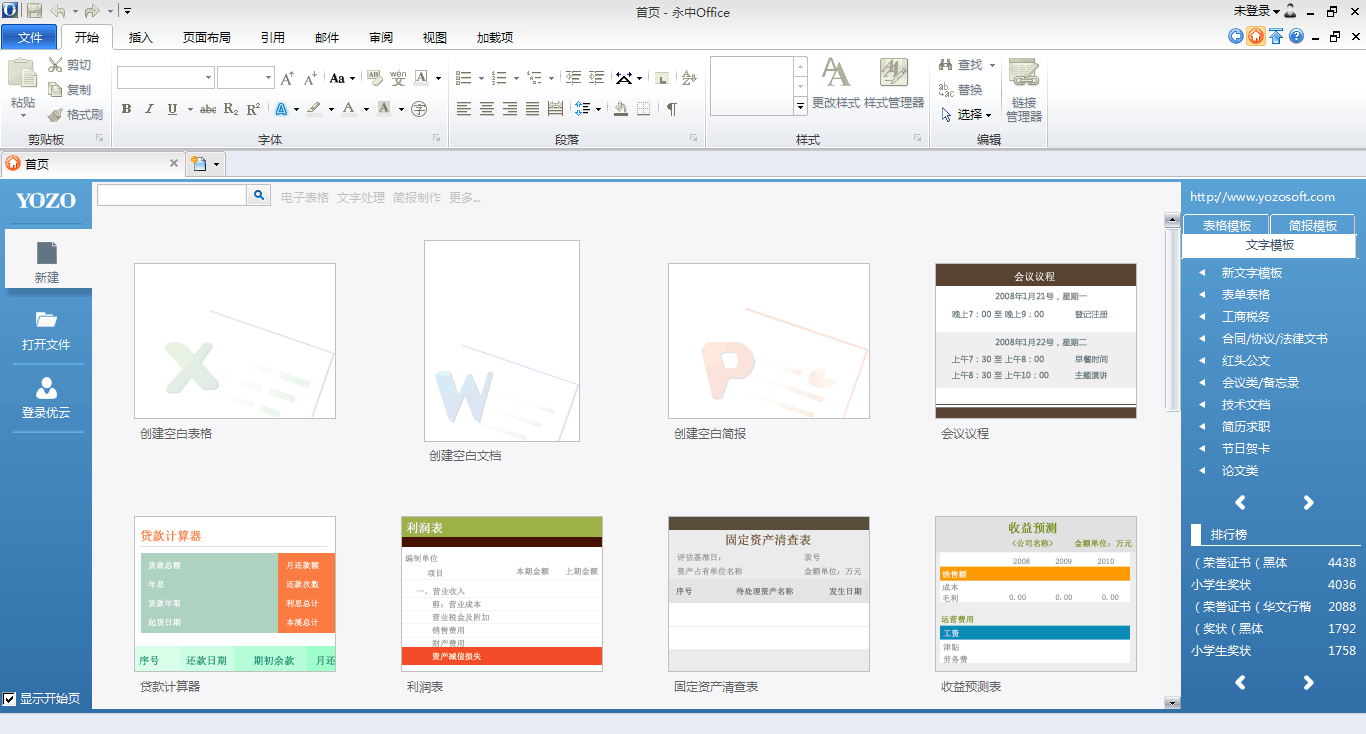The height and width of the screenshot is (734, 1366).
Task: Click the blue back arrow icon
Action: point(1235,37)
